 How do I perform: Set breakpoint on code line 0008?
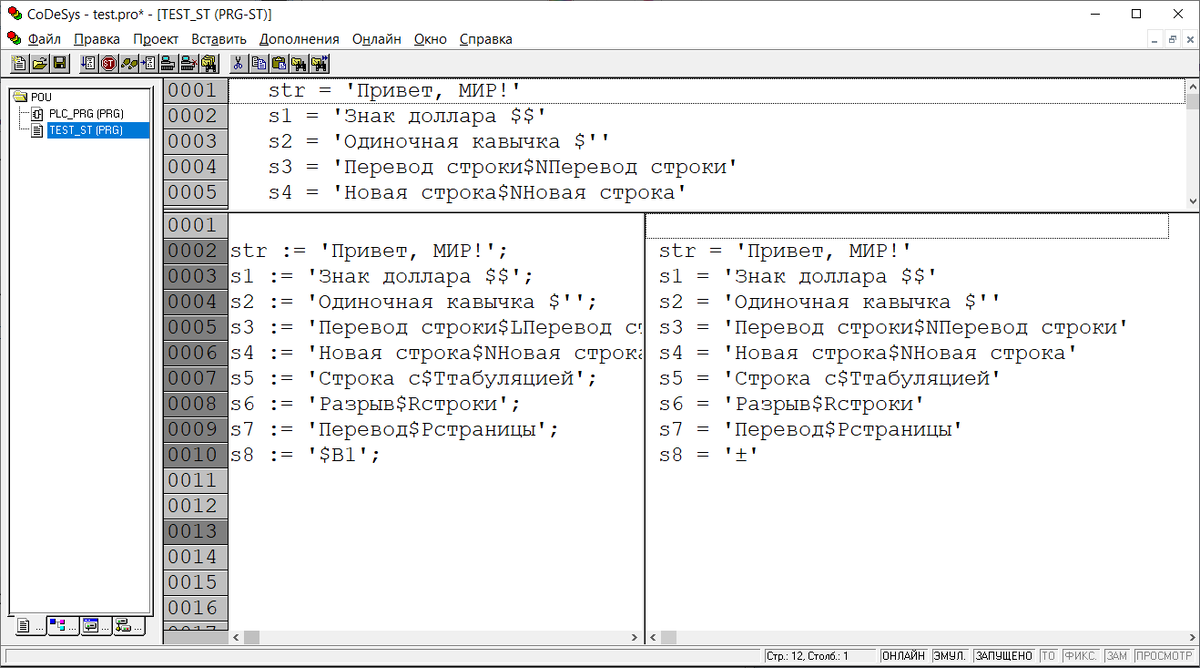coord(196,403)
